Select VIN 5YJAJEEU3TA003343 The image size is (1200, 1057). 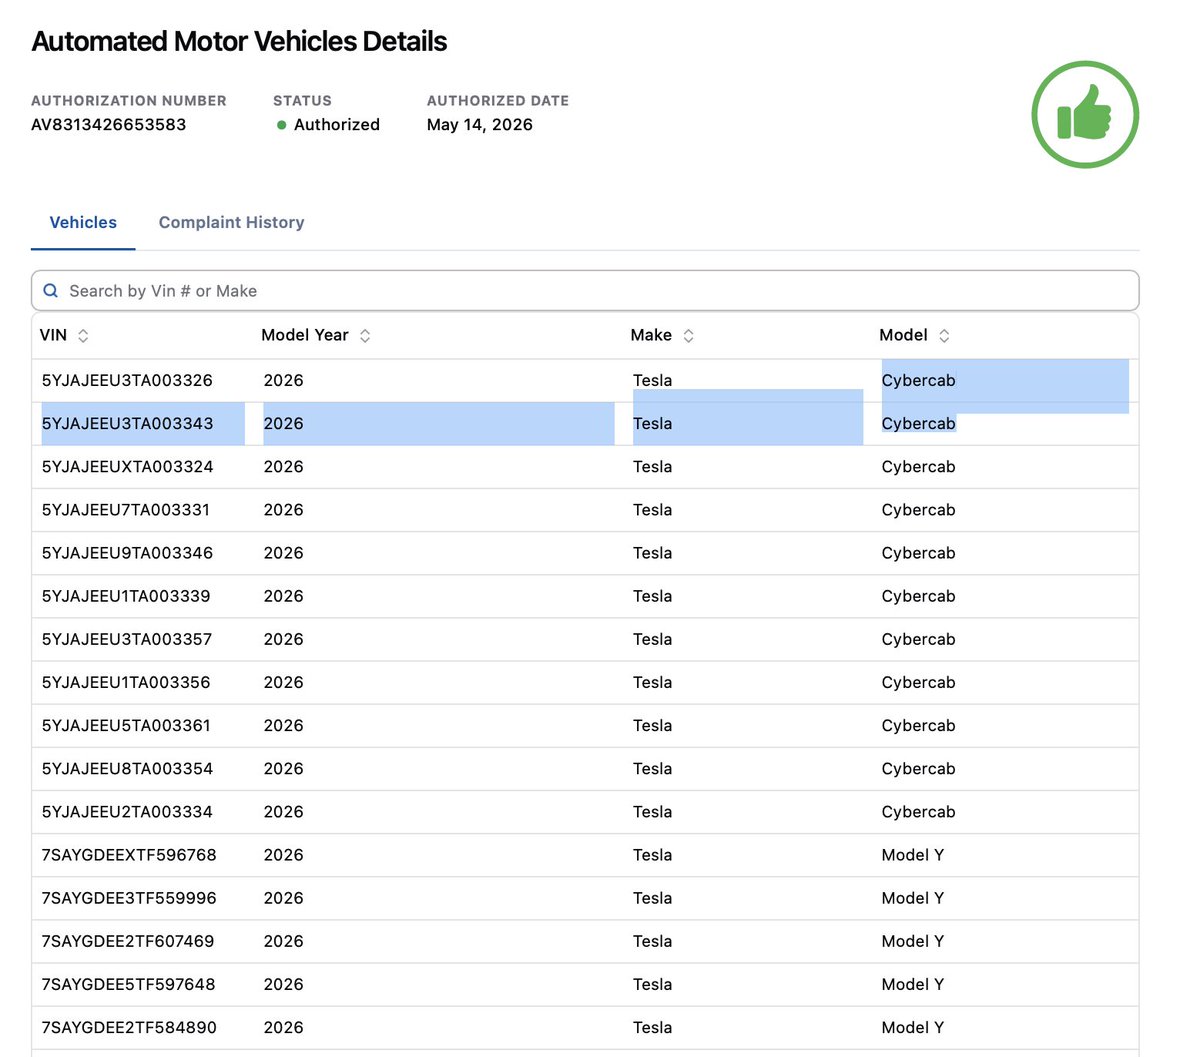(127, 424)
